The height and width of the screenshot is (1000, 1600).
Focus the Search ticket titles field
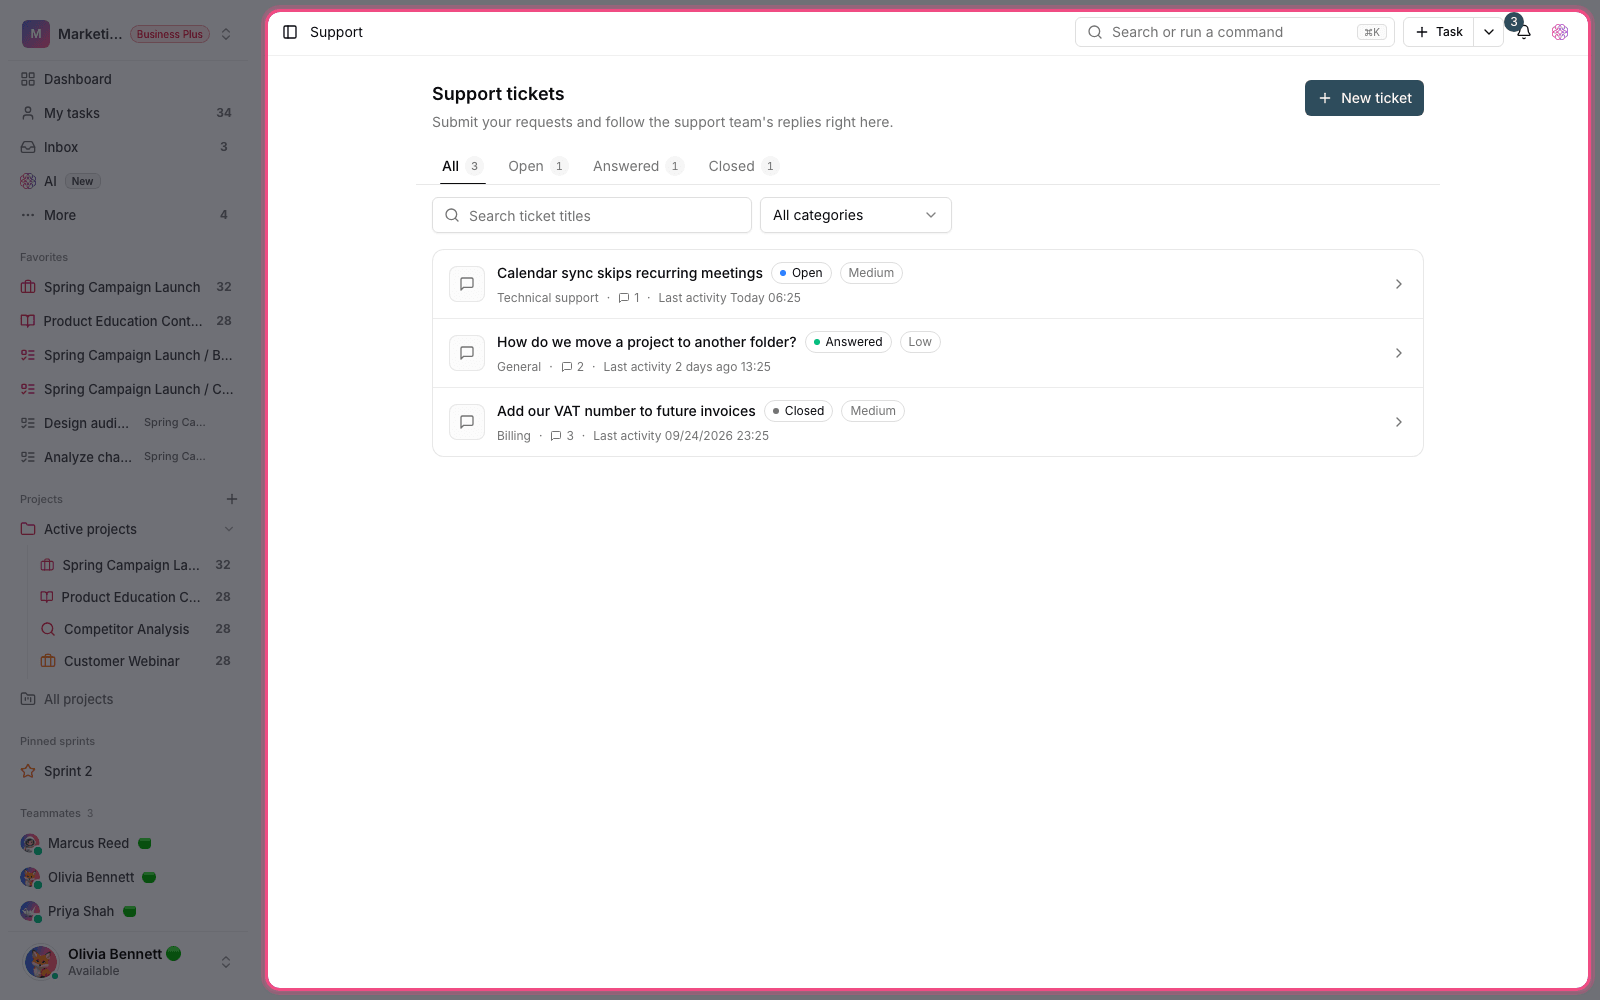point(592,215)
